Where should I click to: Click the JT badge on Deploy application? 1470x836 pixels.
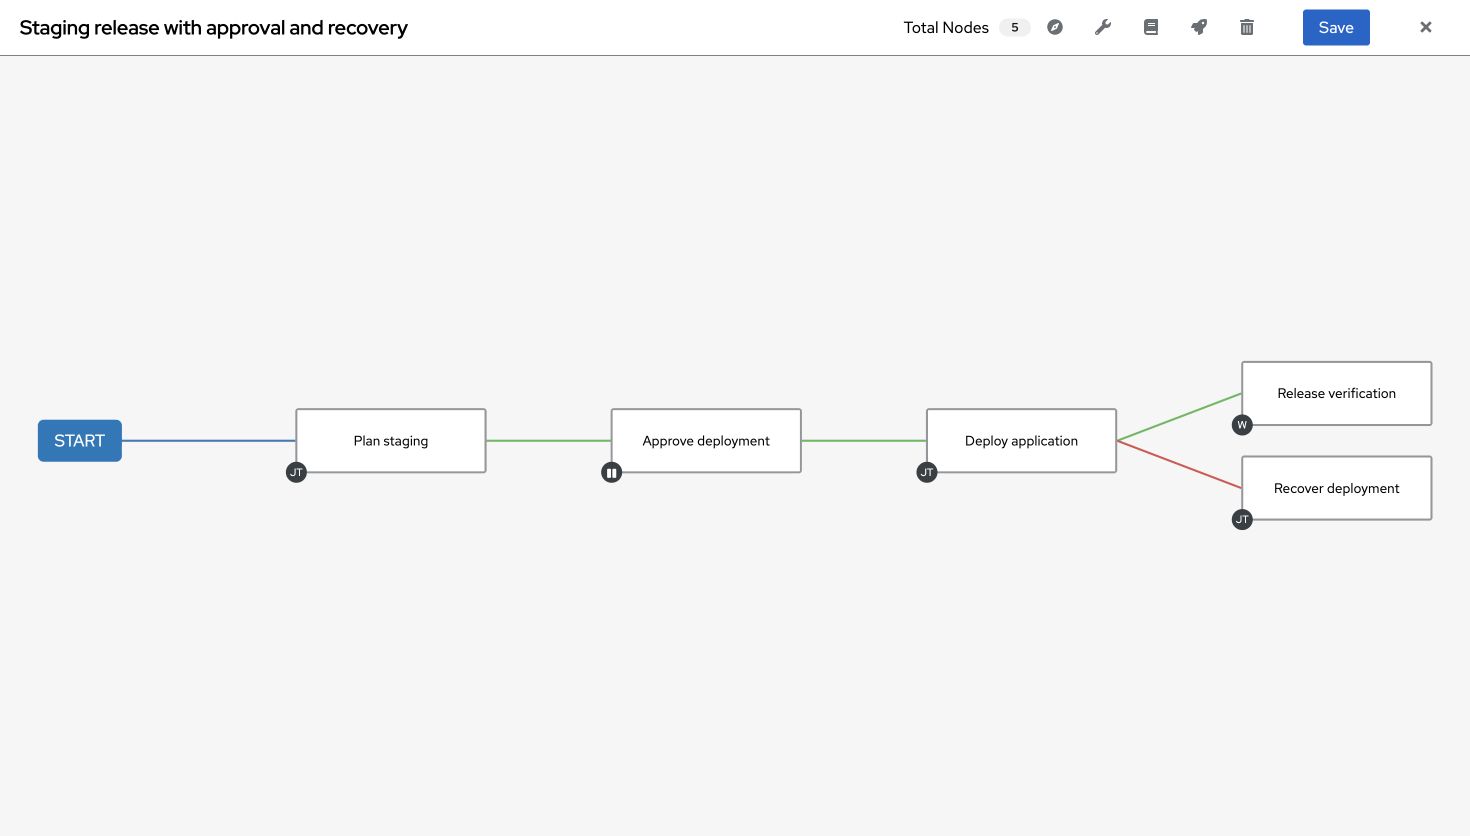point(927,473)
